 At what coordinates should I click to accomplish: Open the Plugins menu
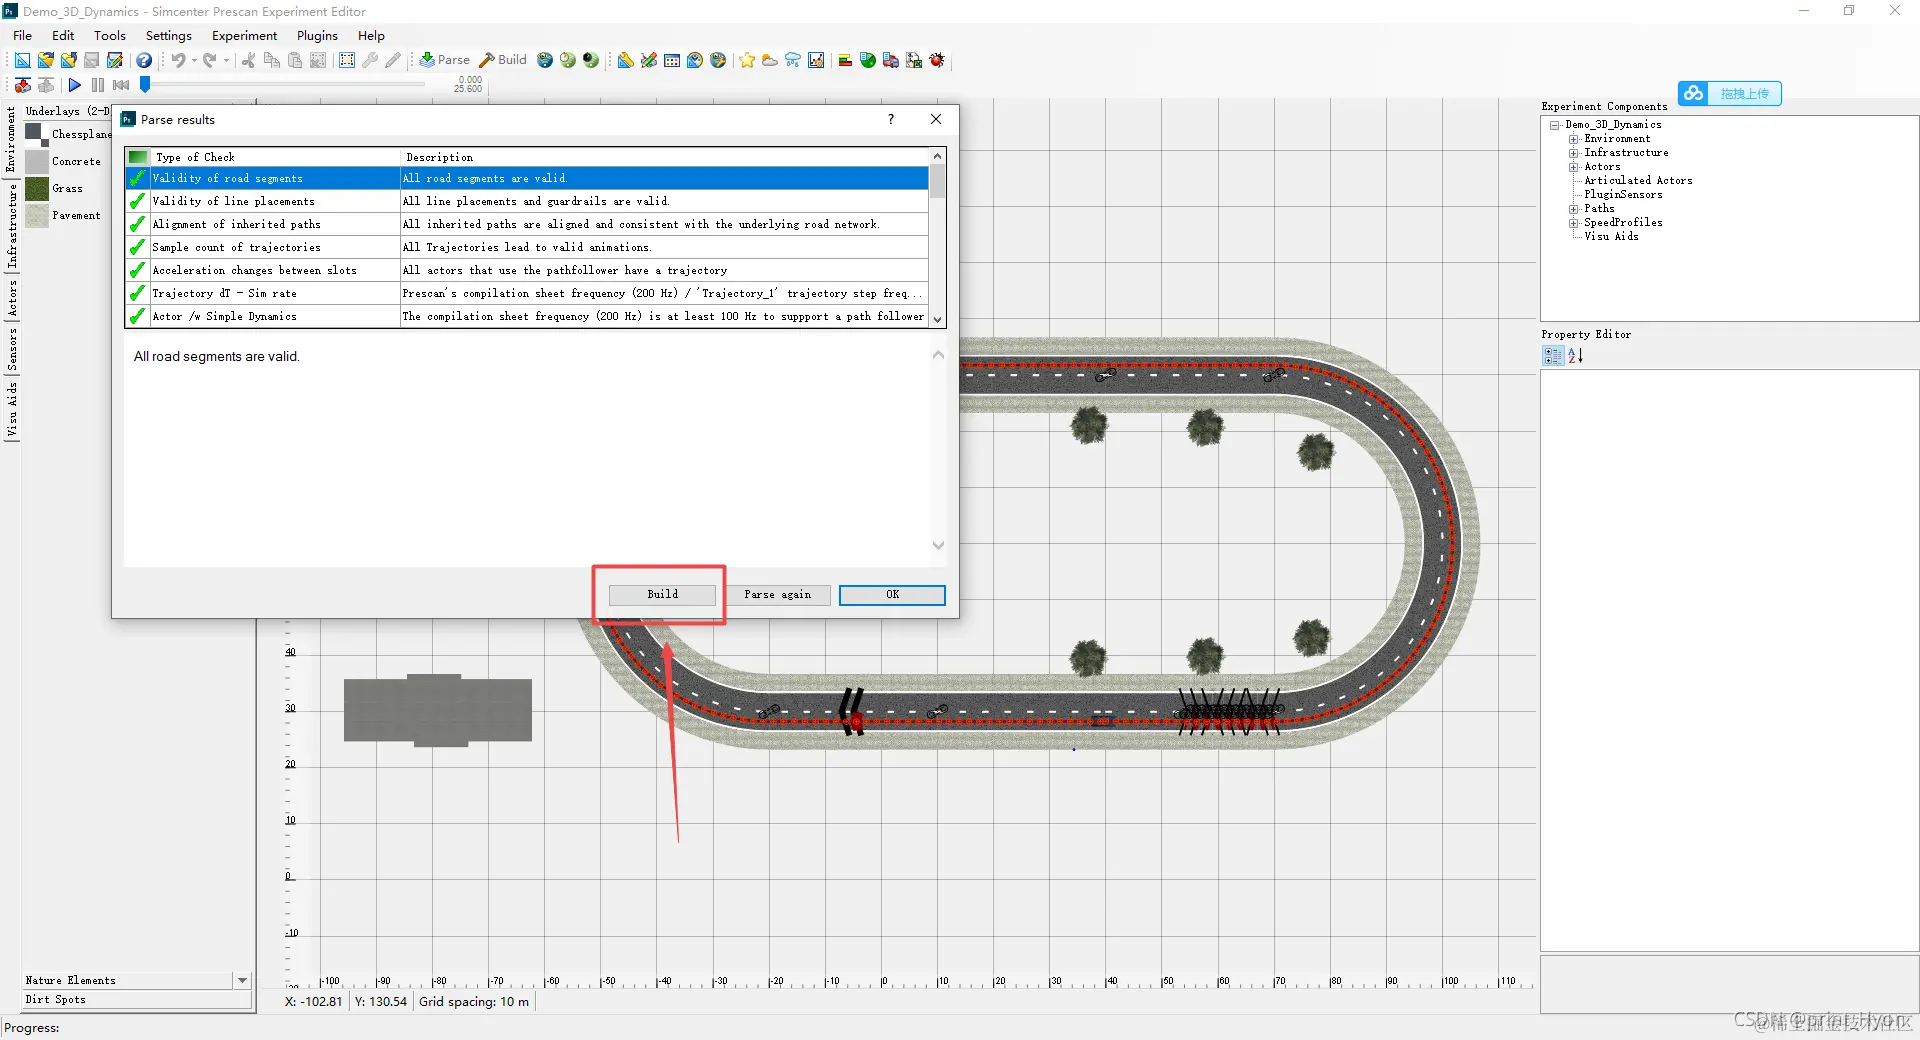317,35
